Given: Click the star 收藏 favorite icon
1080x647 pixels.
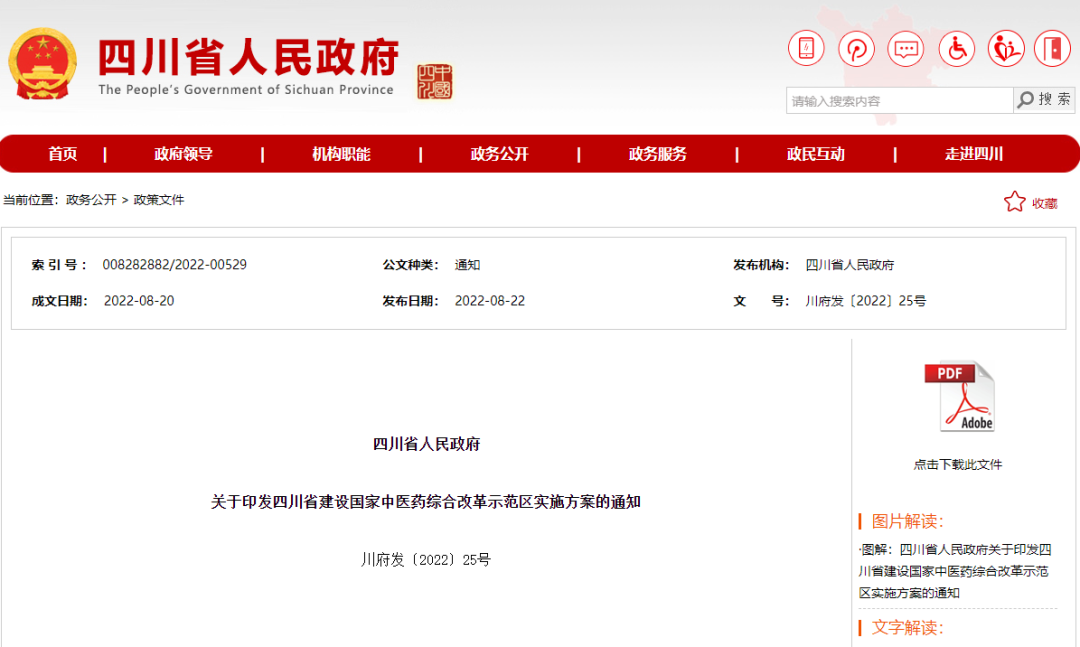Looking at the screenshot, I should pos(1015,202).
